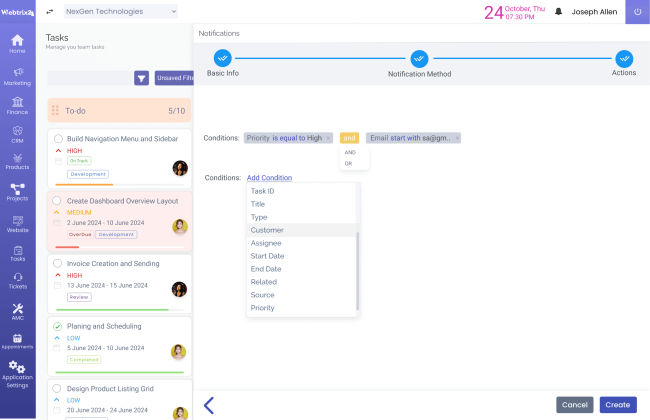Go to Finance module icon
The image size is (650, 420).
point(17,105)
